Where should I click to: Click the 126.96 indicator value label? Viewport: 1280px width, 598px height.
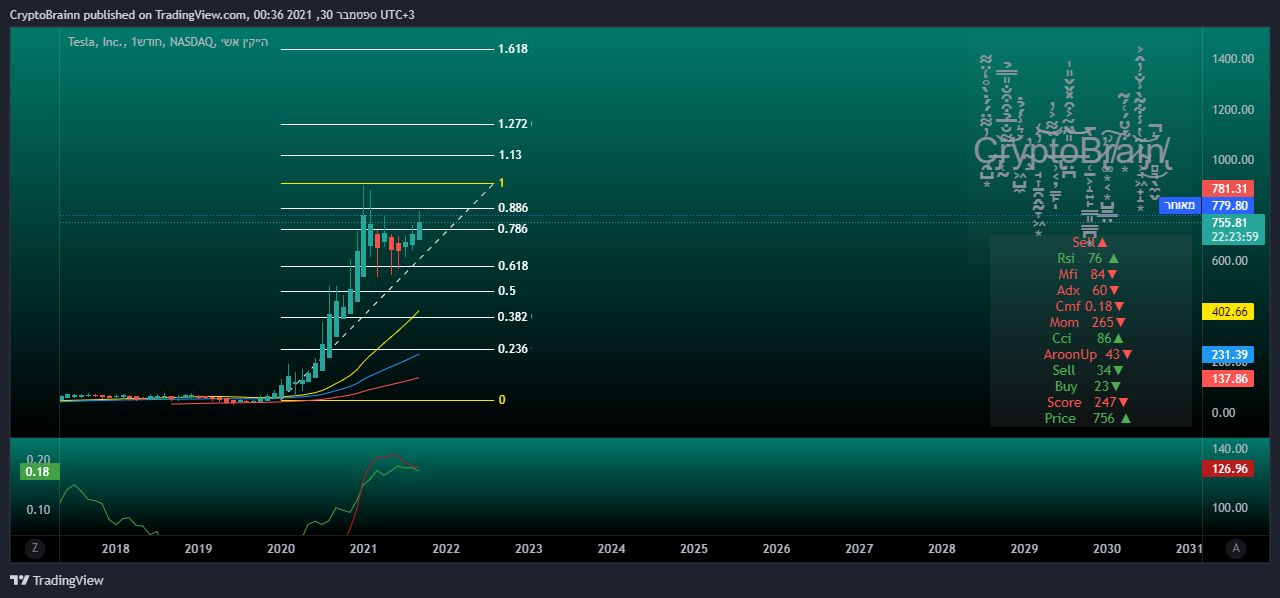[x=1227, y=468]
